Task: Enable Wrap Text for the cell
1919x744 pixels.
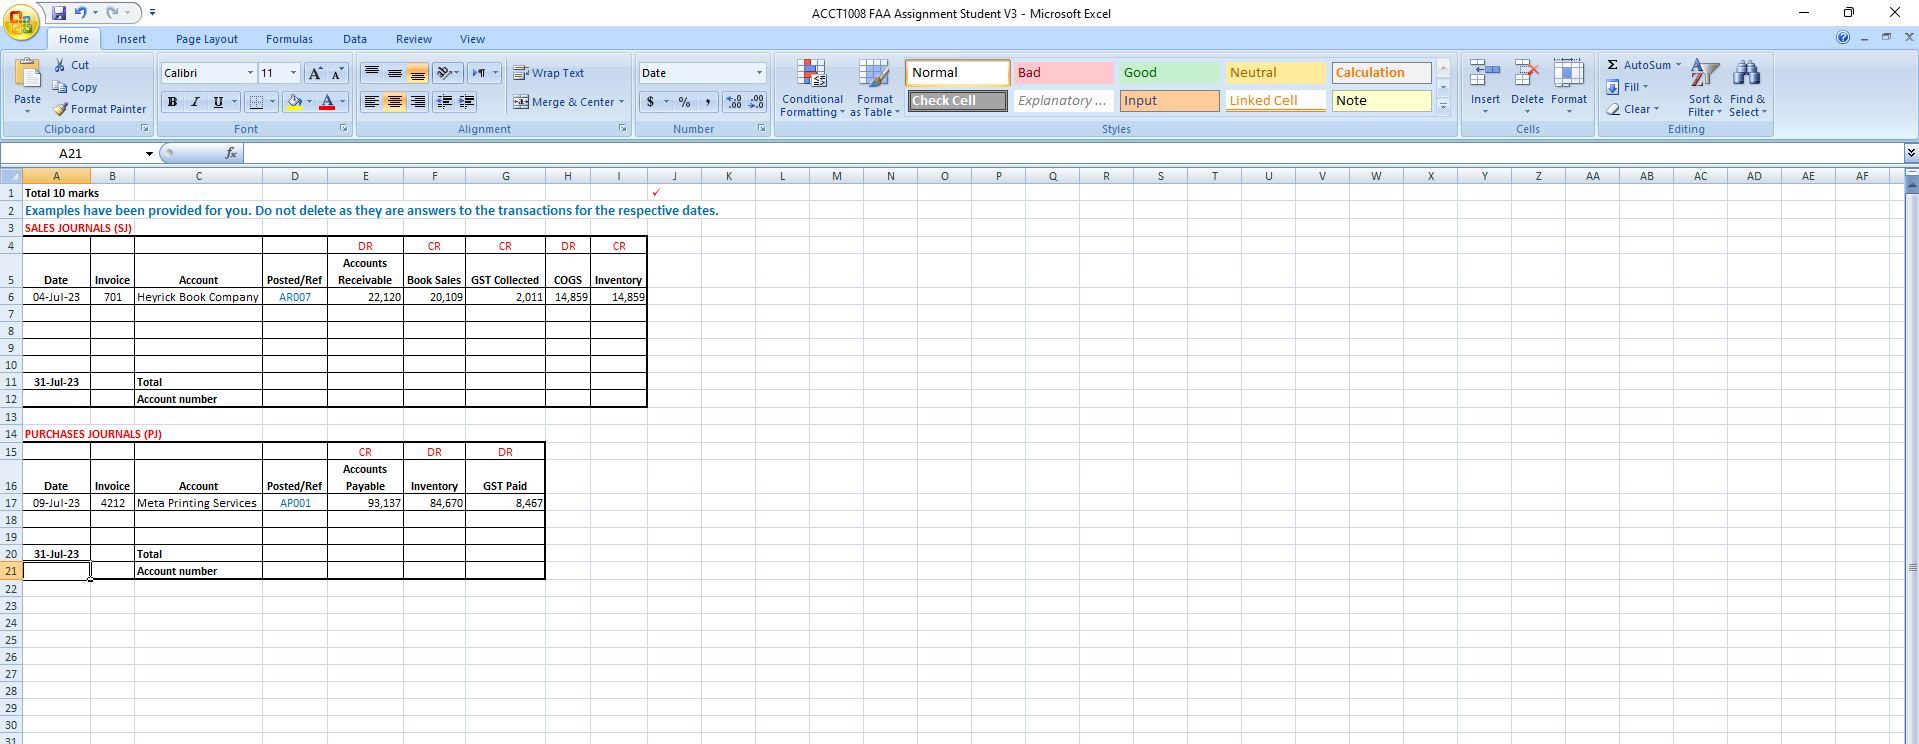Action: pyautogui.click(x=548, y=73)
